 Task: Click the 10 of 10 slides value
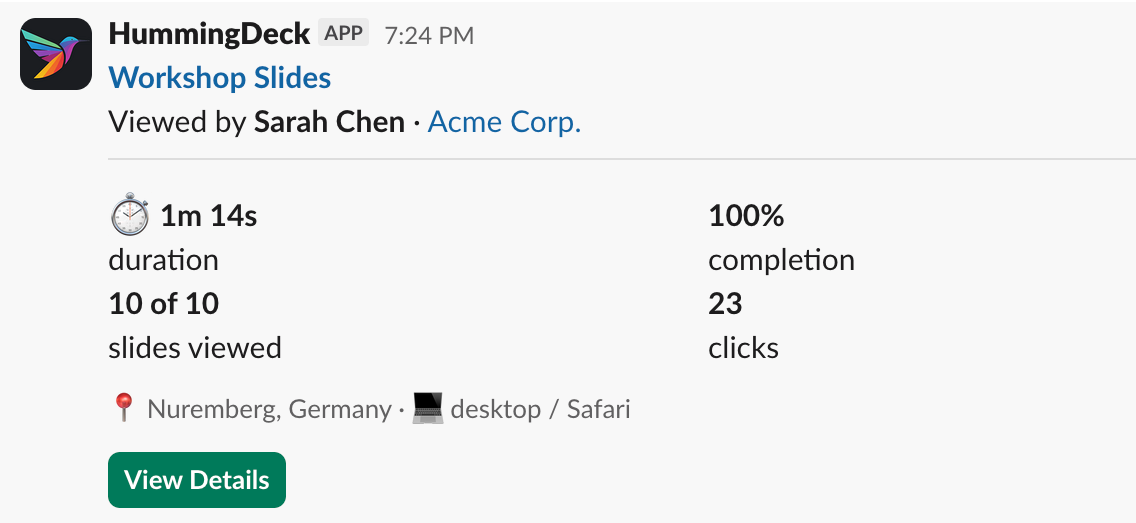coord(164,304)
